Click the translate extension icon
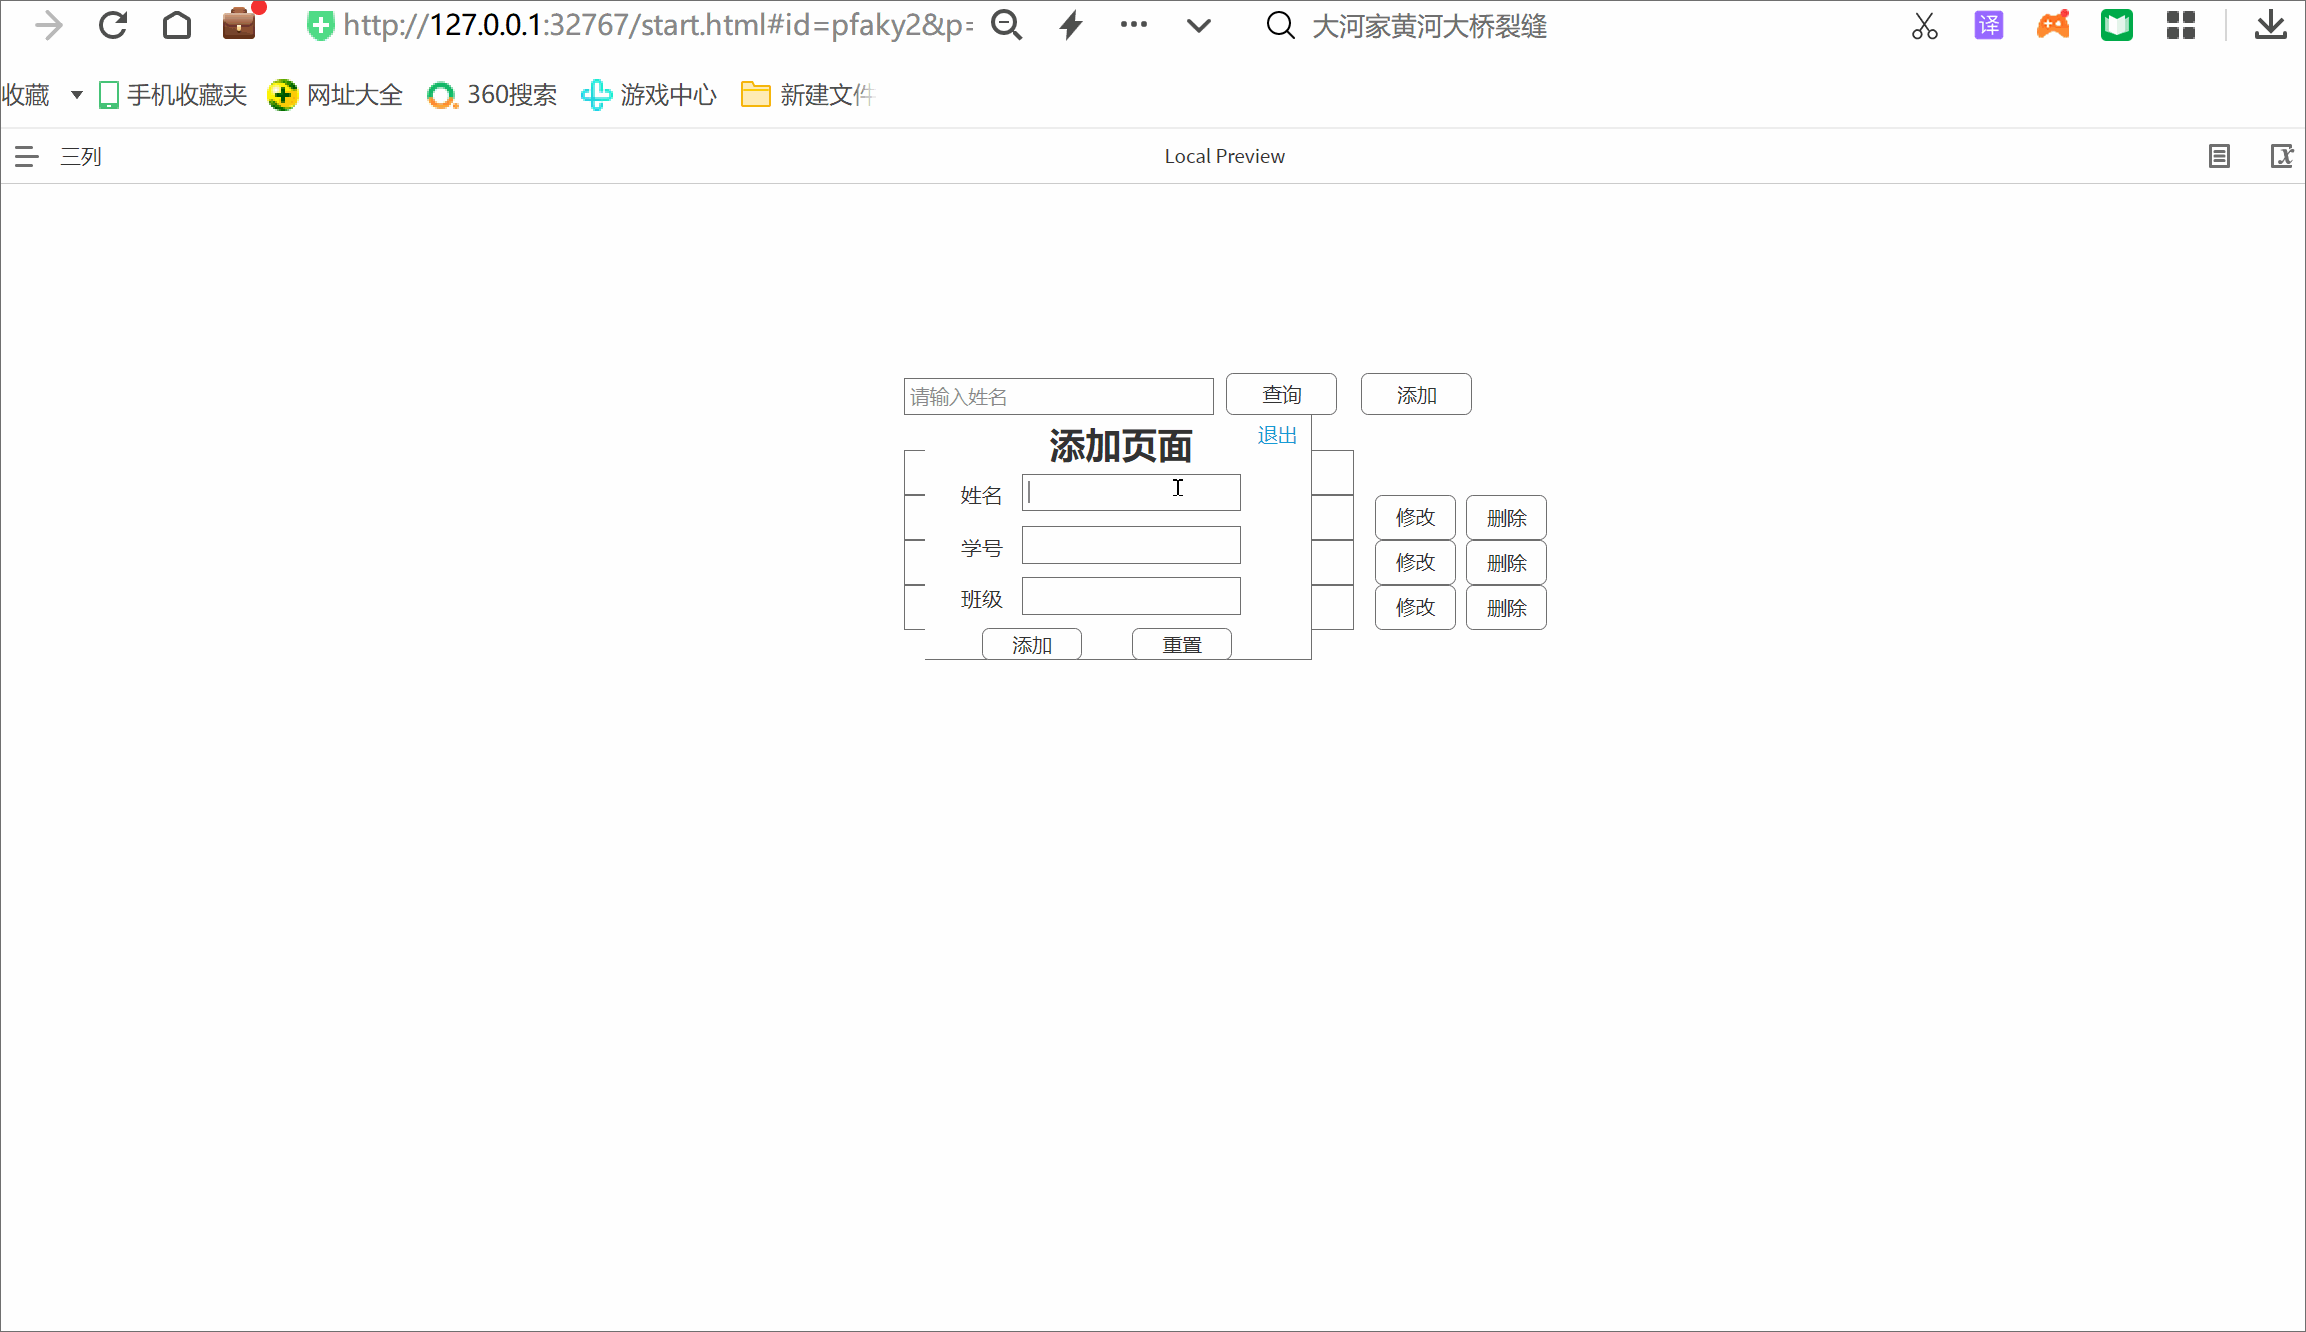The height and width of the screenshot is (1332, 2306). click(x=1988, y=25)
